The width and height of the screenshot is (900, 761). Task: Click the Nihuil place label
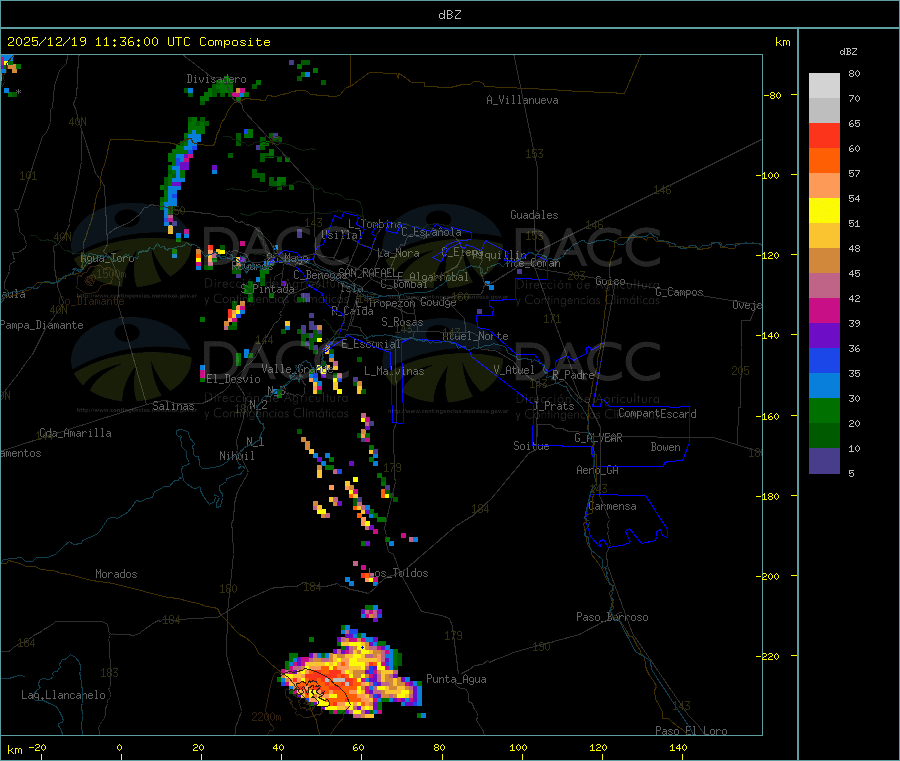point(236,456)
